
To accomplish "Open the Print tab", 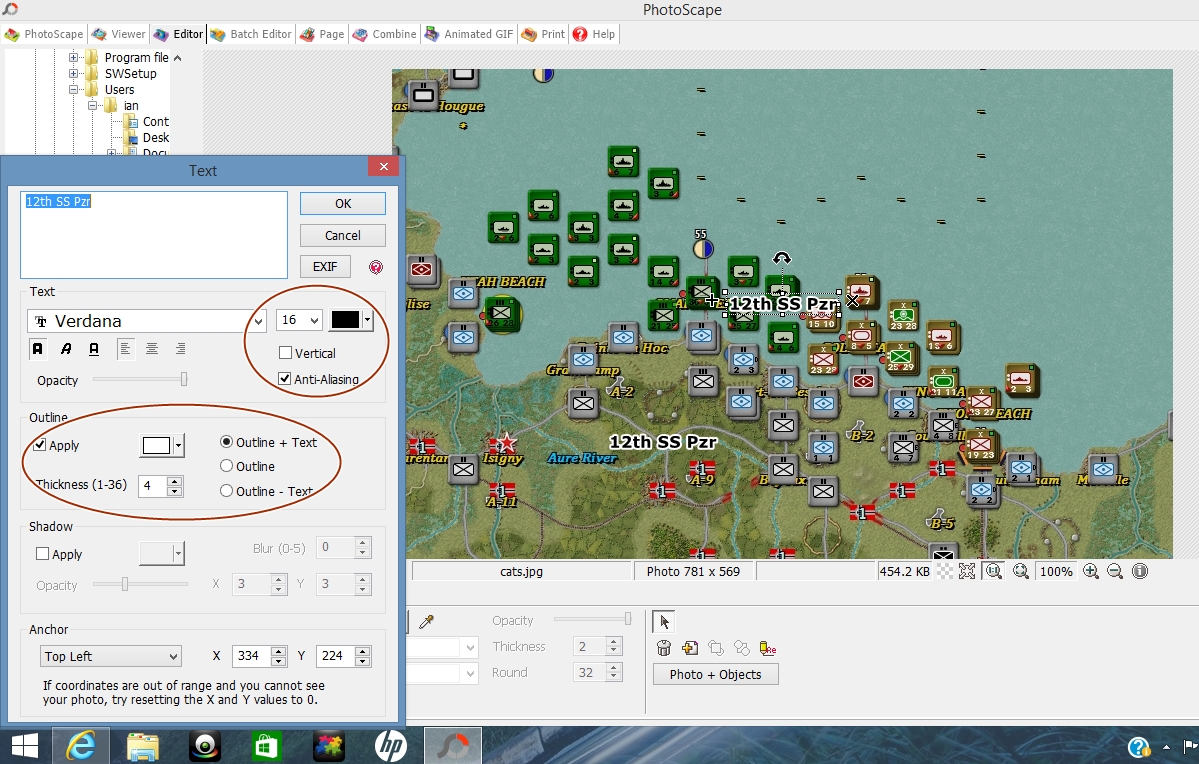I will [543, 34].
